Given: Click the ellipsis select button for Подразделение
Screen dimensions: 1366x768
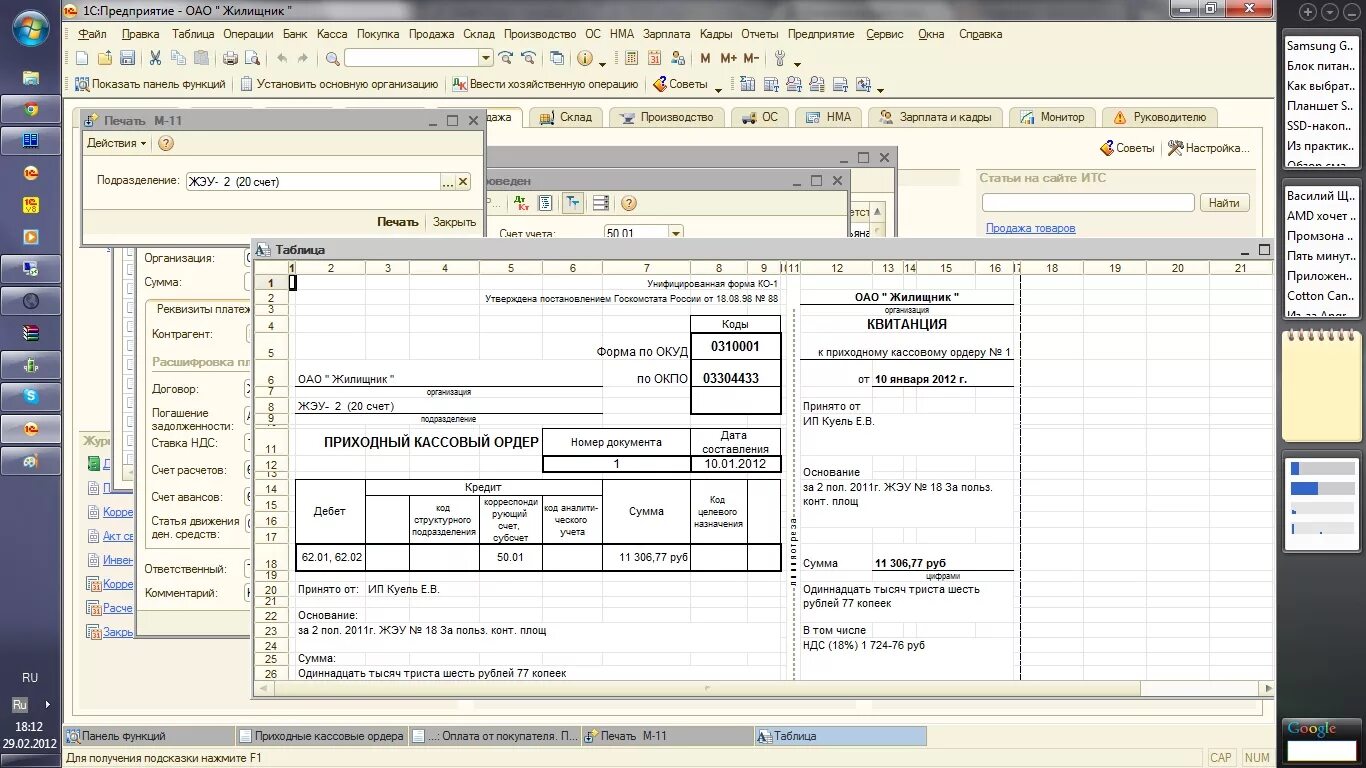Looking at the screenshot, I should click(447, 182).
